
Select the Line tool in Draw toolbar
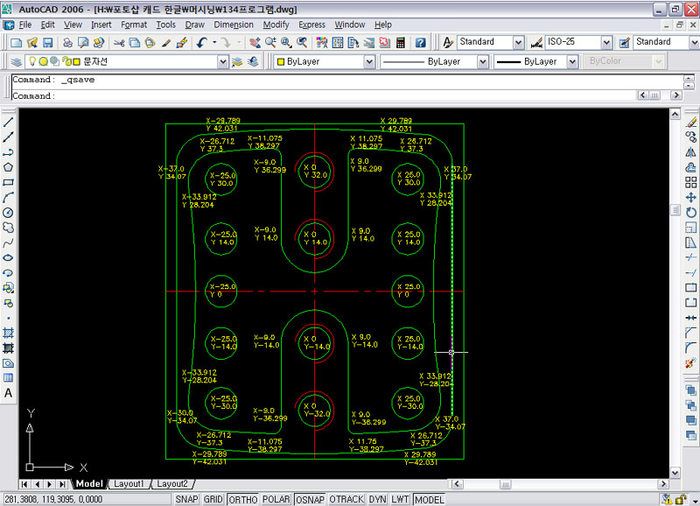8,122
